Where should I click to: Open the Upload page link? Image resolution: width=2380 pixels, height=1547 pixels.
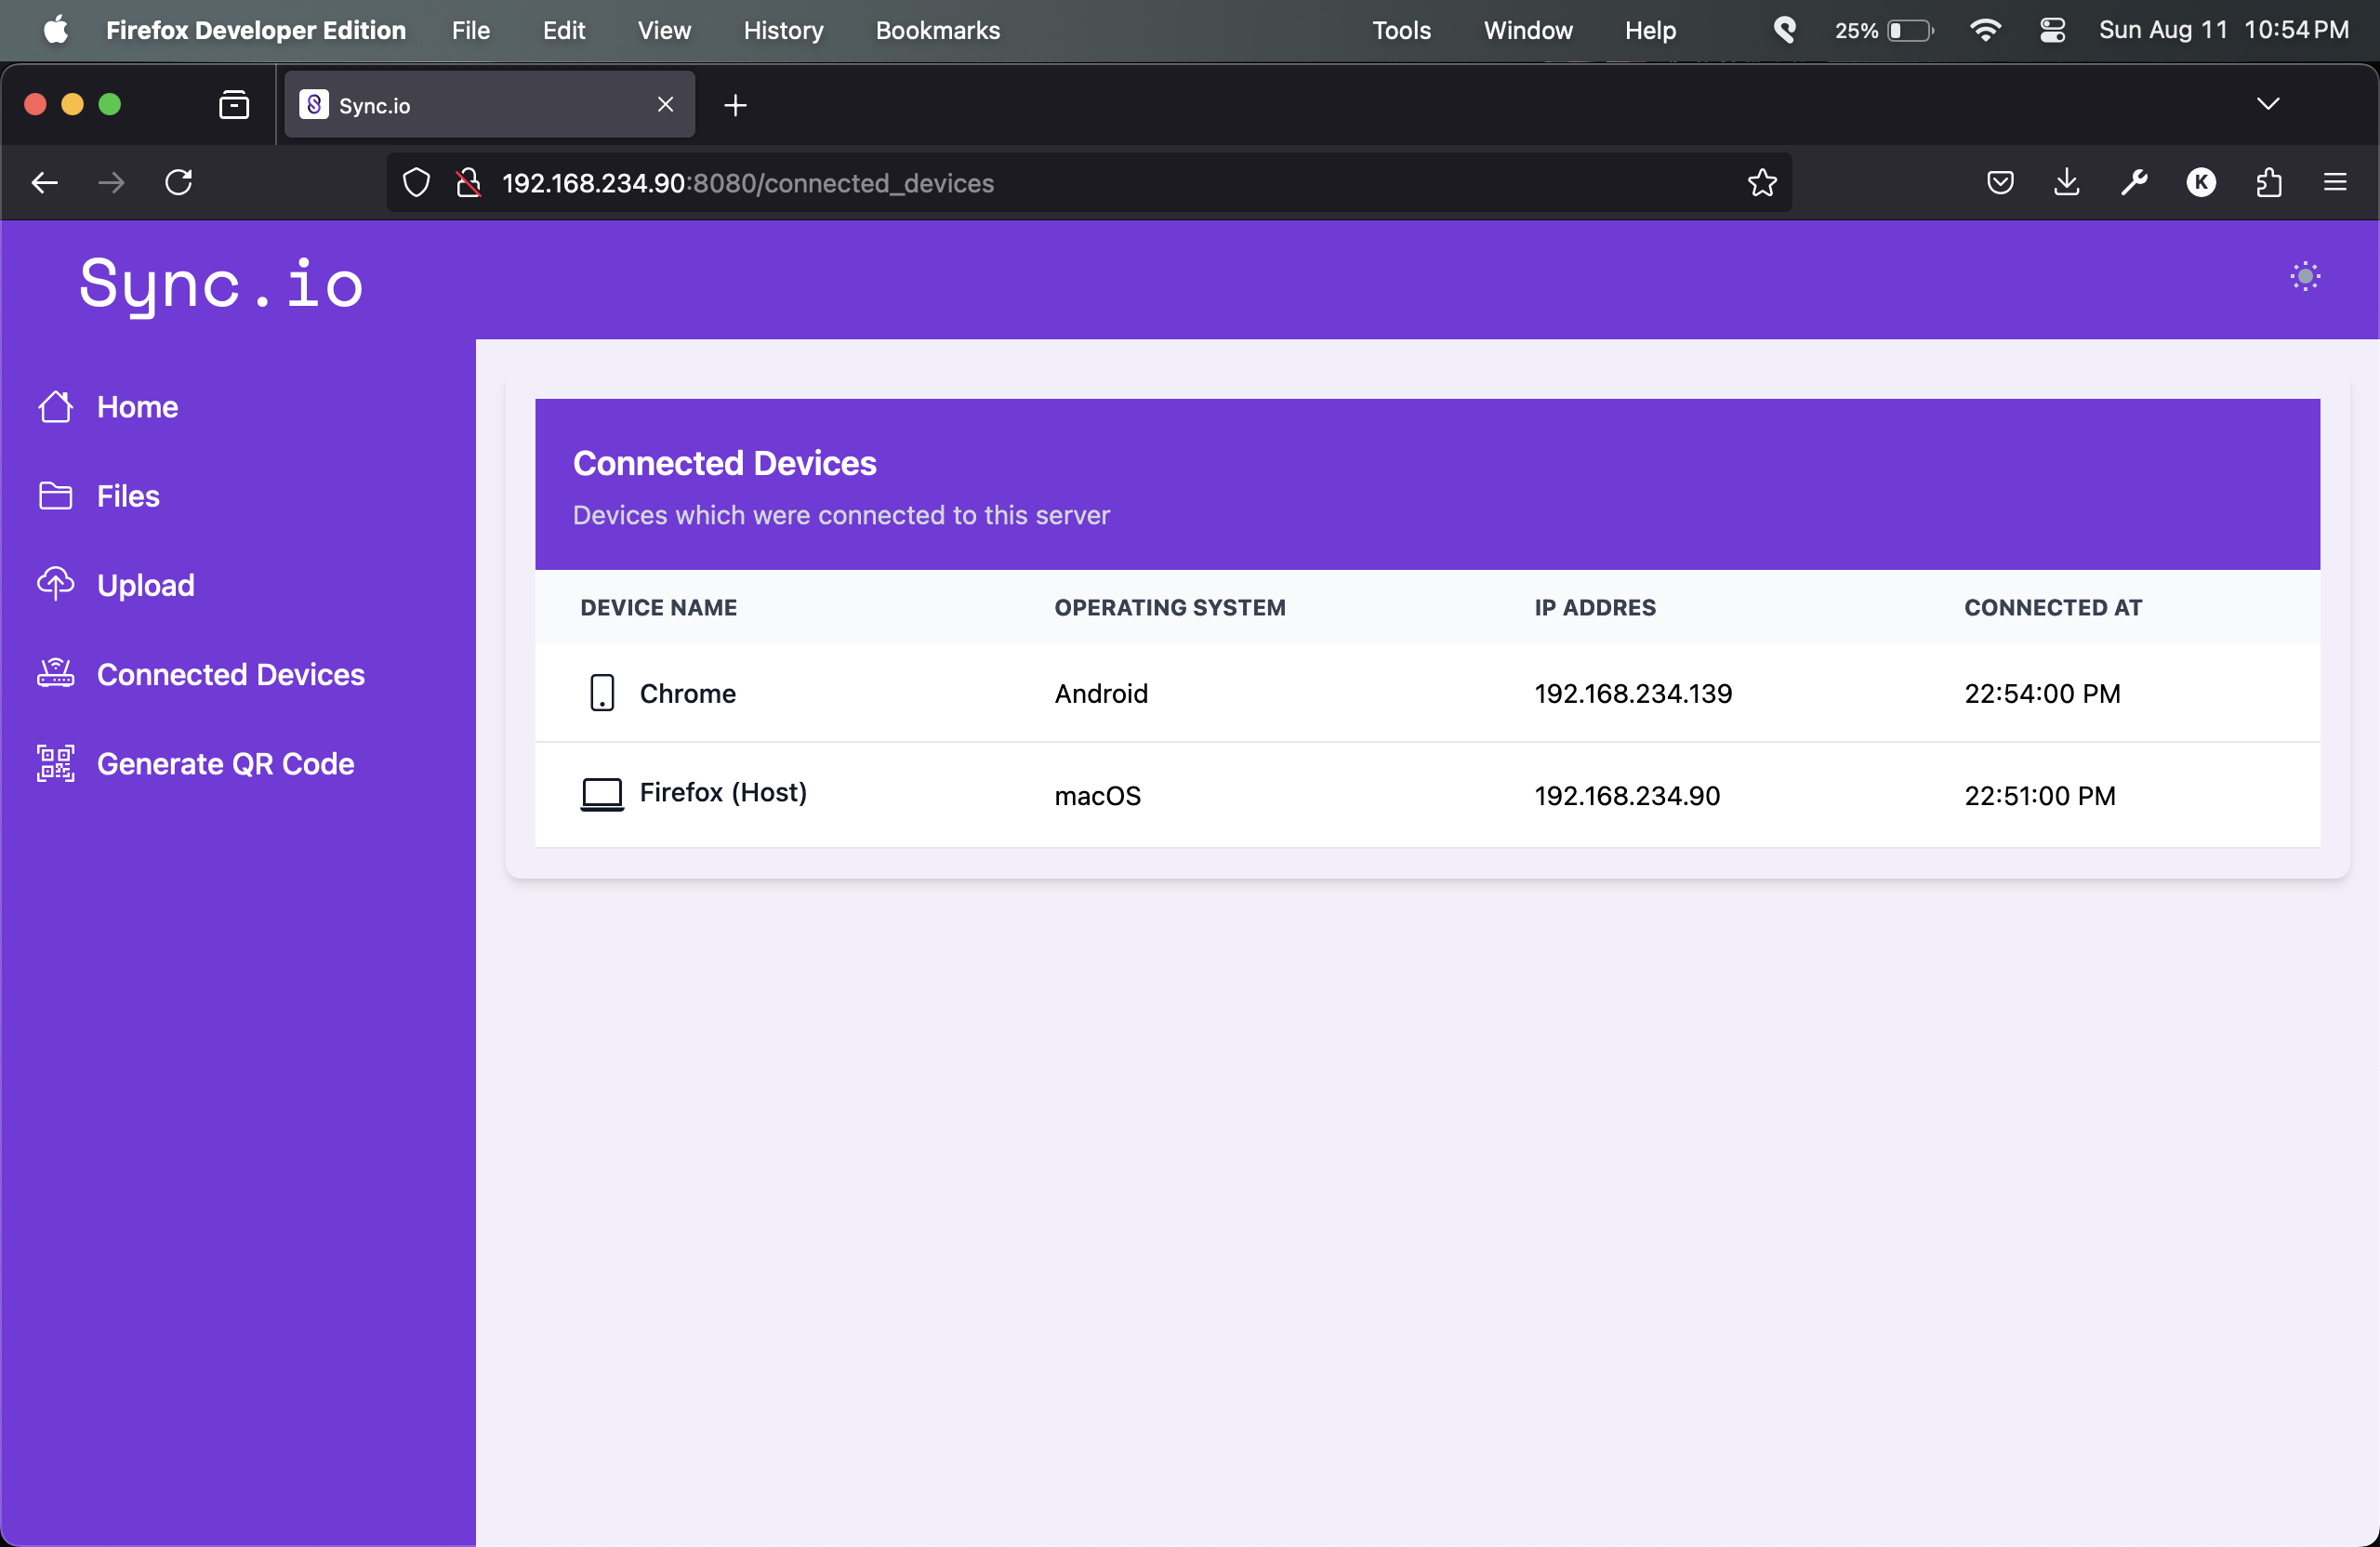(145, 585)
